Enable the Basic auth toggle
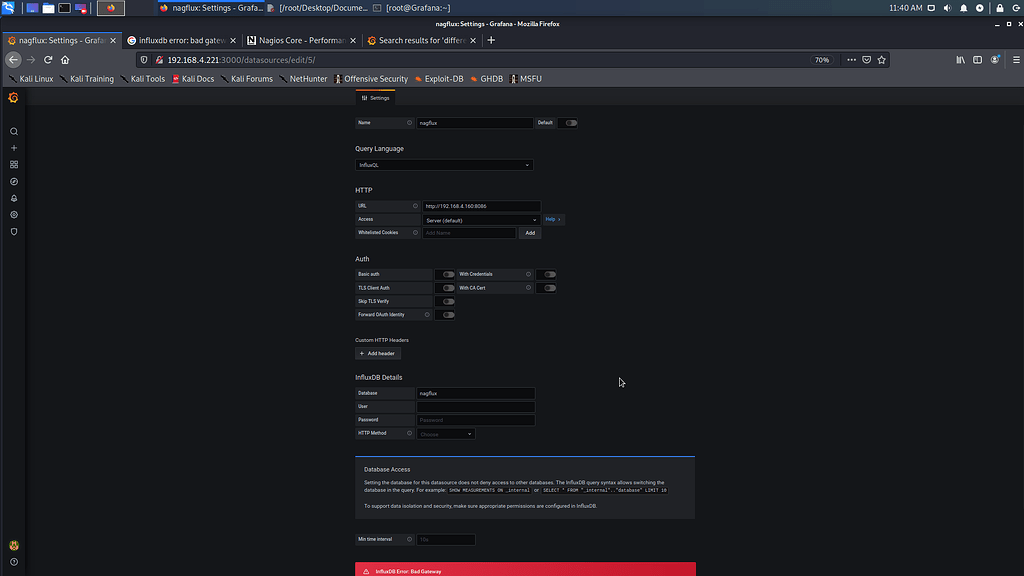This screenshot has height=576, width=1024. [x=447, y=274]
